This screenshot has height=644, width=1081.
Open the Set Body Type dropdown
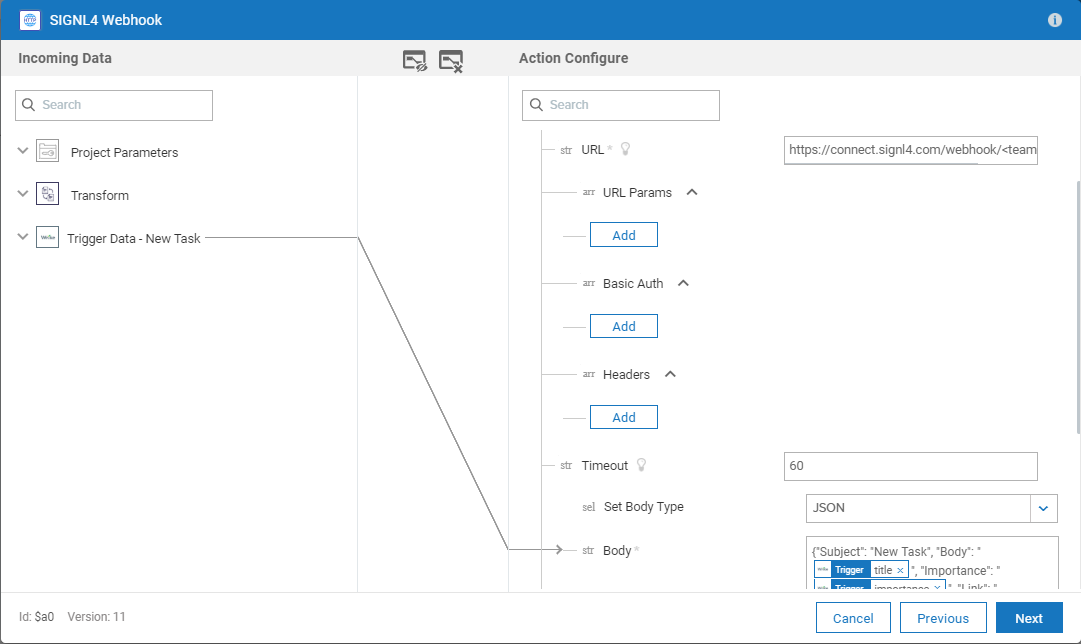(1044, 508)
